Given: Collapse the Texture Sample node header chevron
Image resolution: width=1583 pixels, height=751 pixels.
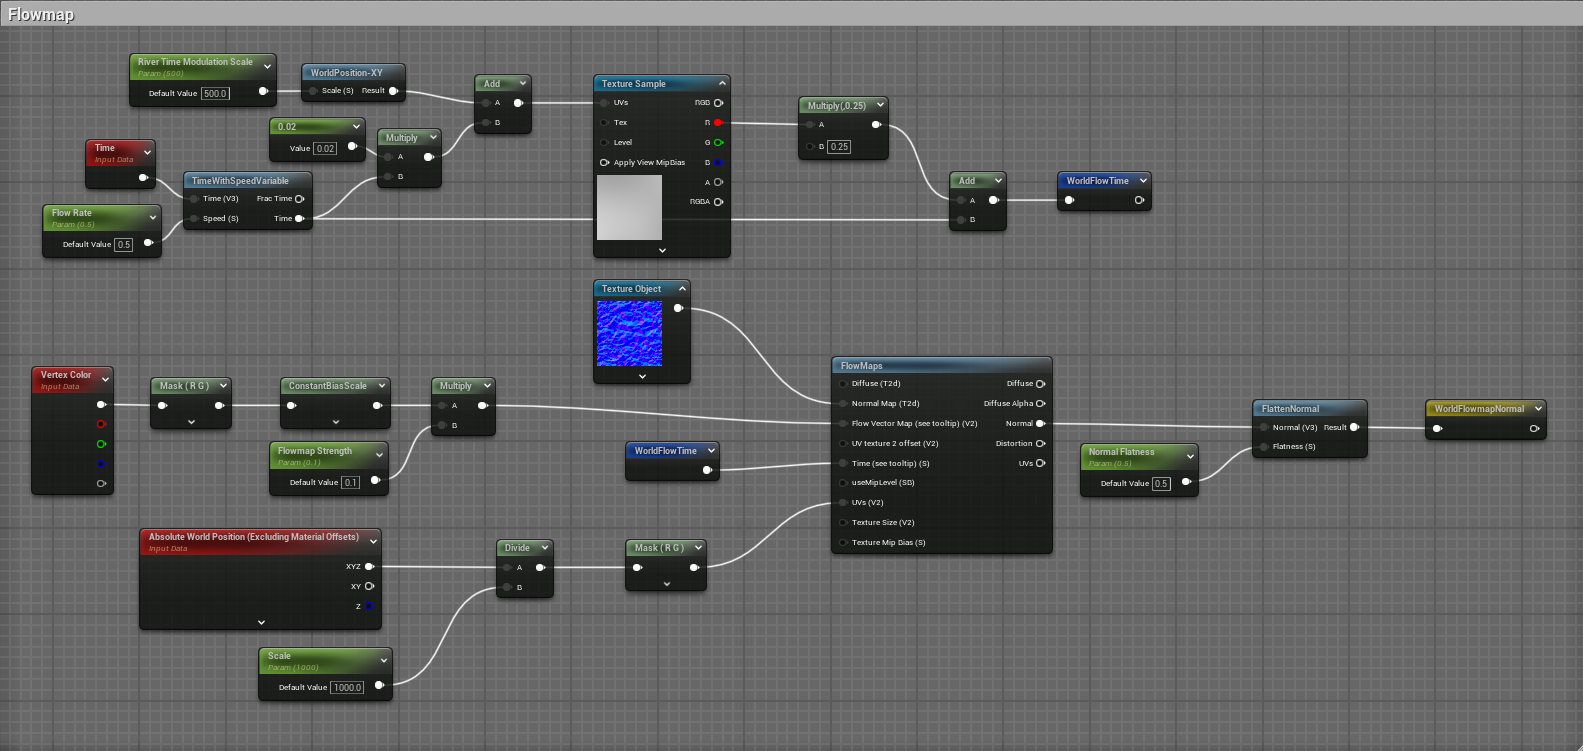Looking at the screenshot, I should (x=722, y=84).
